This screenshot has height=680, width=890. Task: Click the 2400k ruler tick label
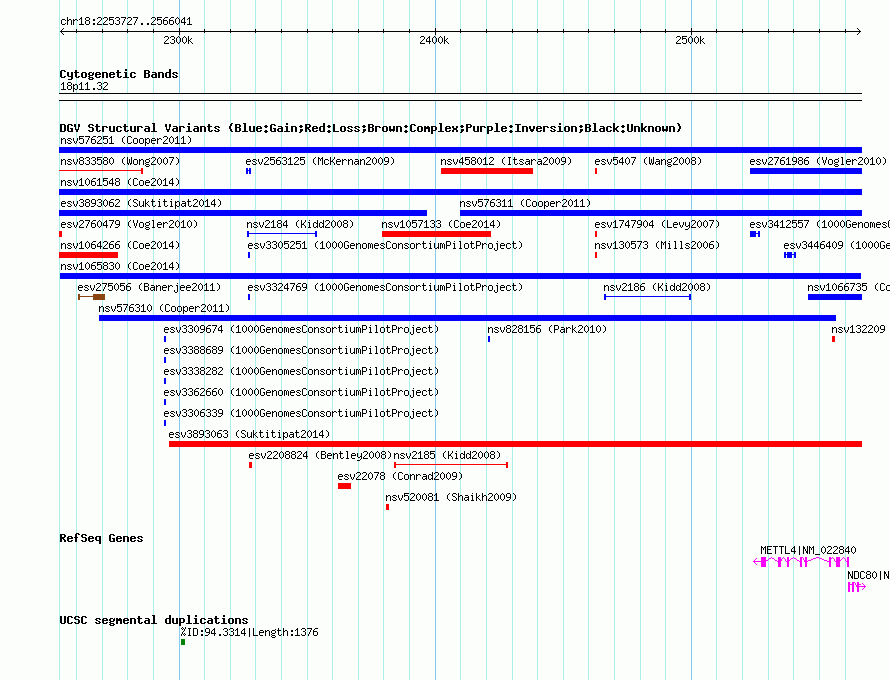[x=434, y=40]
